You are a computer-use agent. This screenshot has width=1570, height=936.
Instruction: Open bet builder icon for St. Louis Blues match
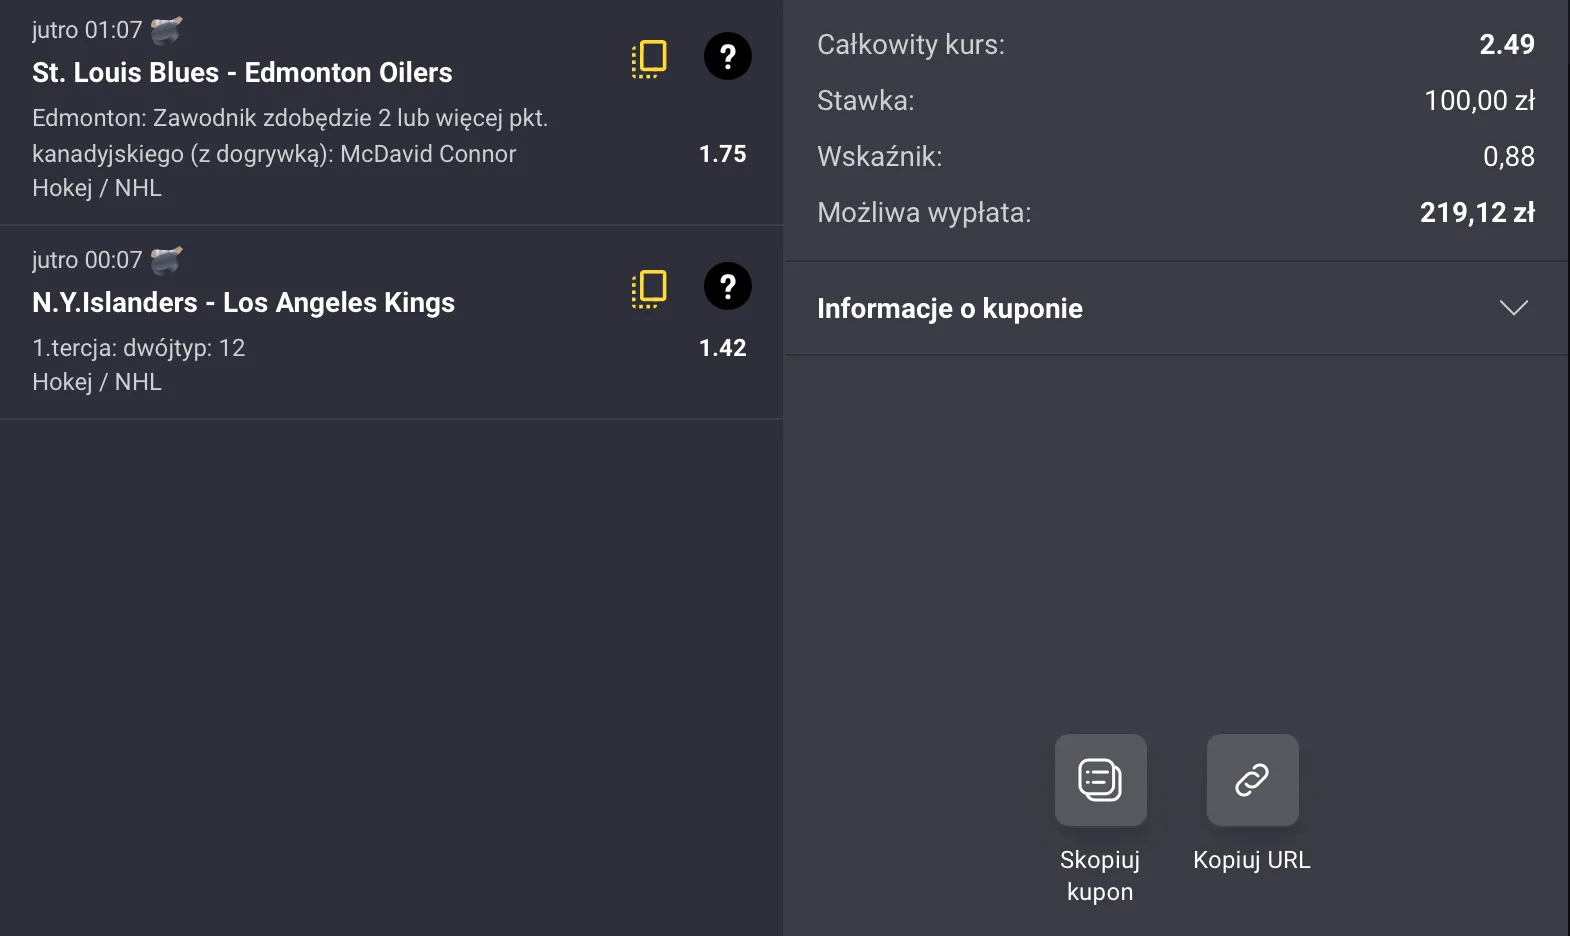[x=649, y=57]
